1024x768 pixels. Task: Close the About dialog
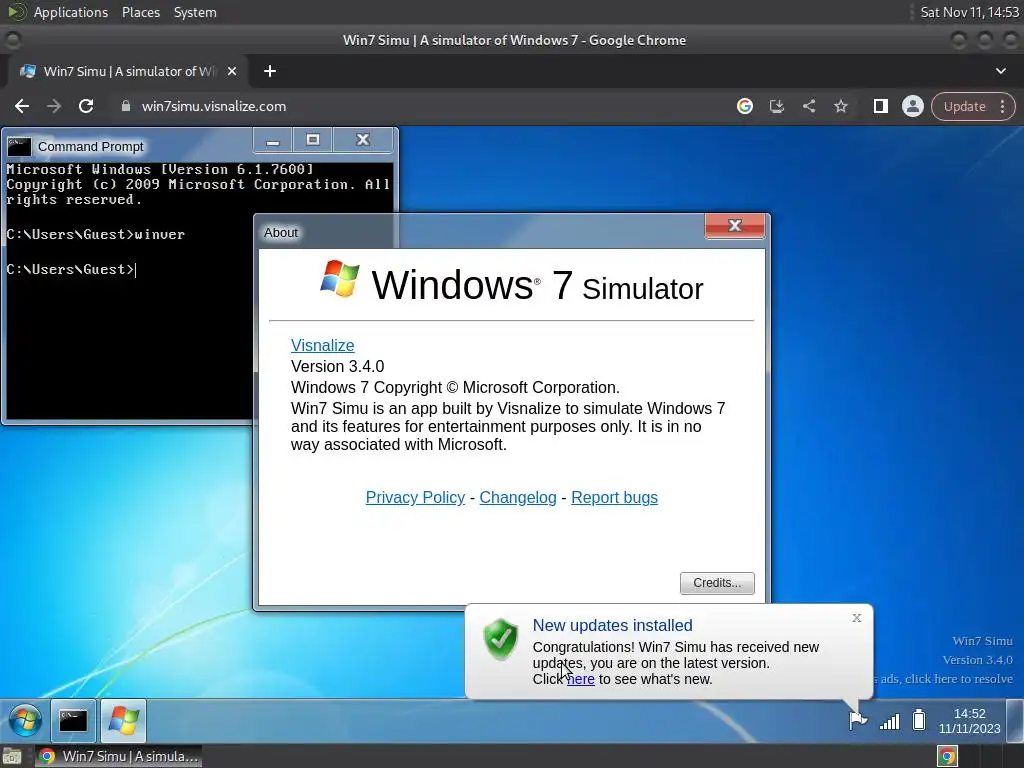pos(735,226)
